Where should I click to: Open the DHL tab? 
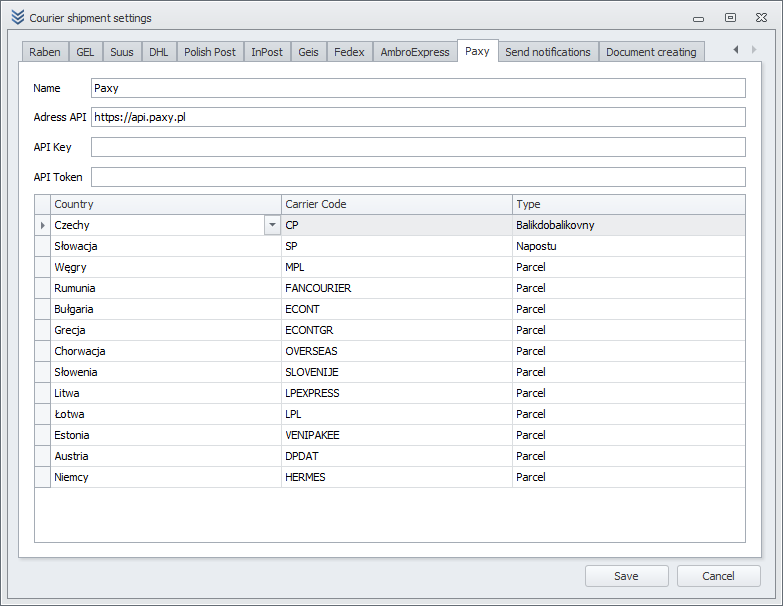pos(159,52)
